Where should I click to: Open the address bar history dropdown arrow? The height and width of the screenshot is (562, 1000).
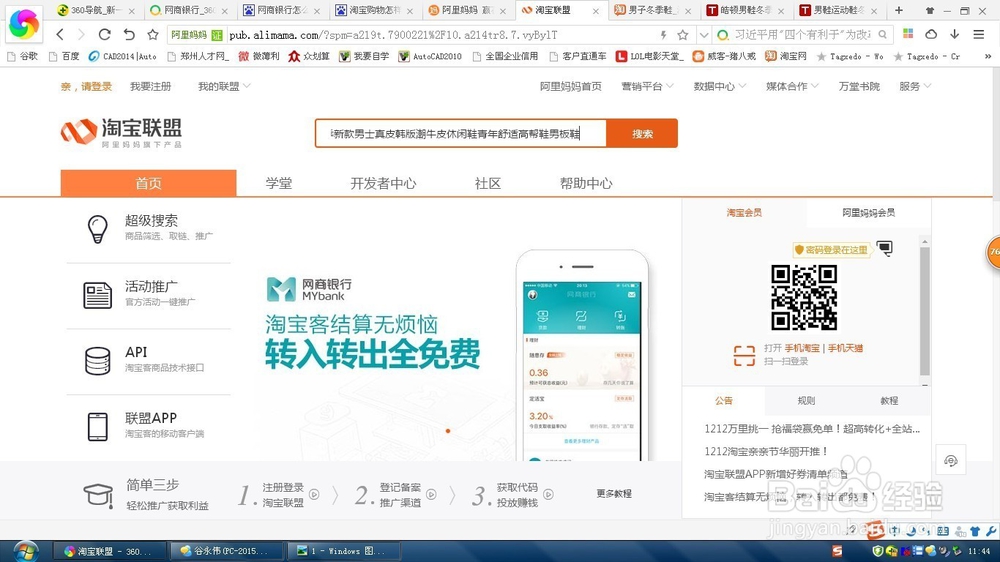point(703,34)
